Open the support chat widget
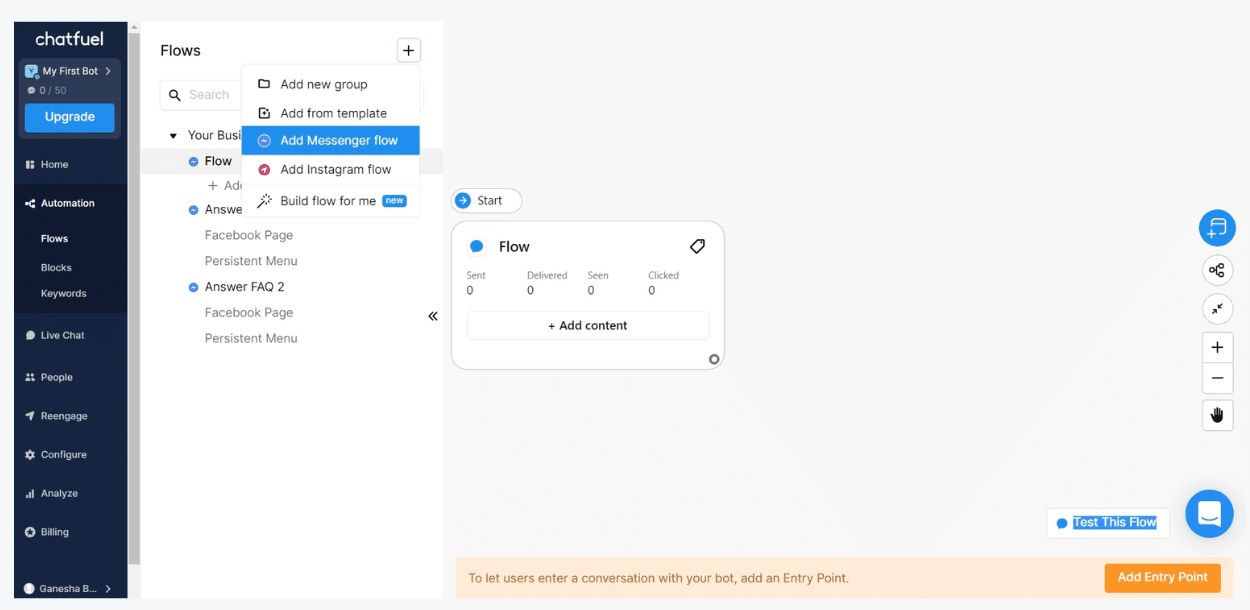 [x=1209, y=514]
